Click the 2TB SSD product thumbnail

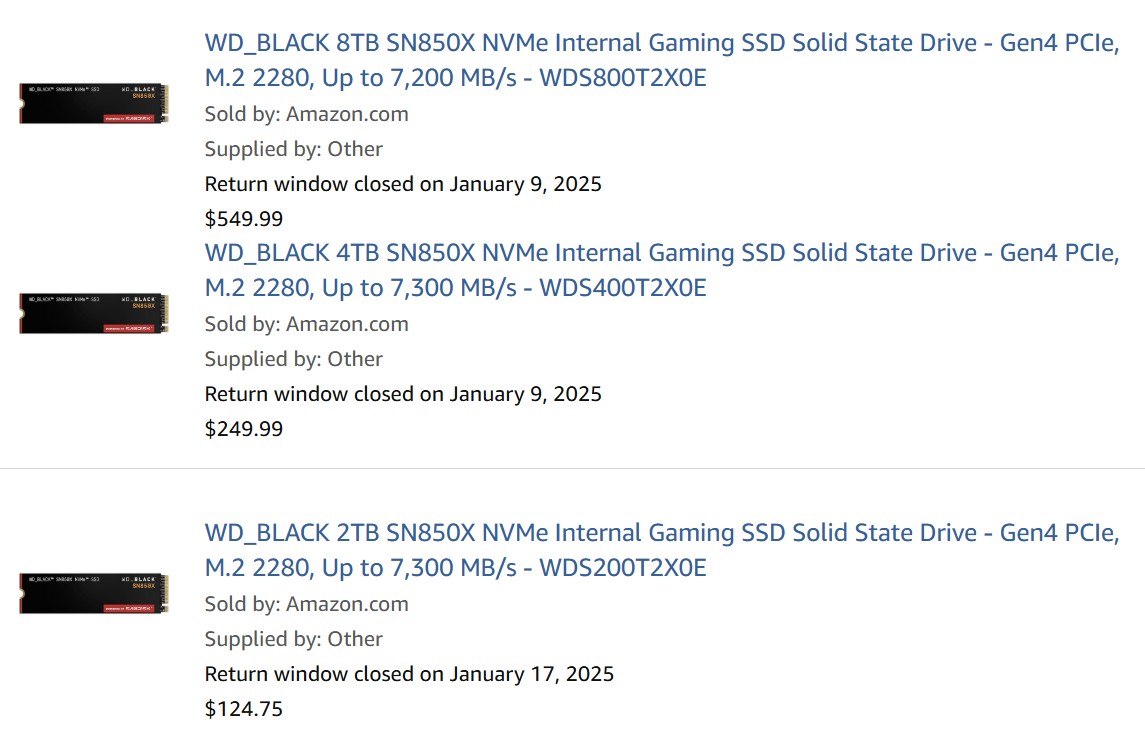pyautogui.click(x=94, y=594)
